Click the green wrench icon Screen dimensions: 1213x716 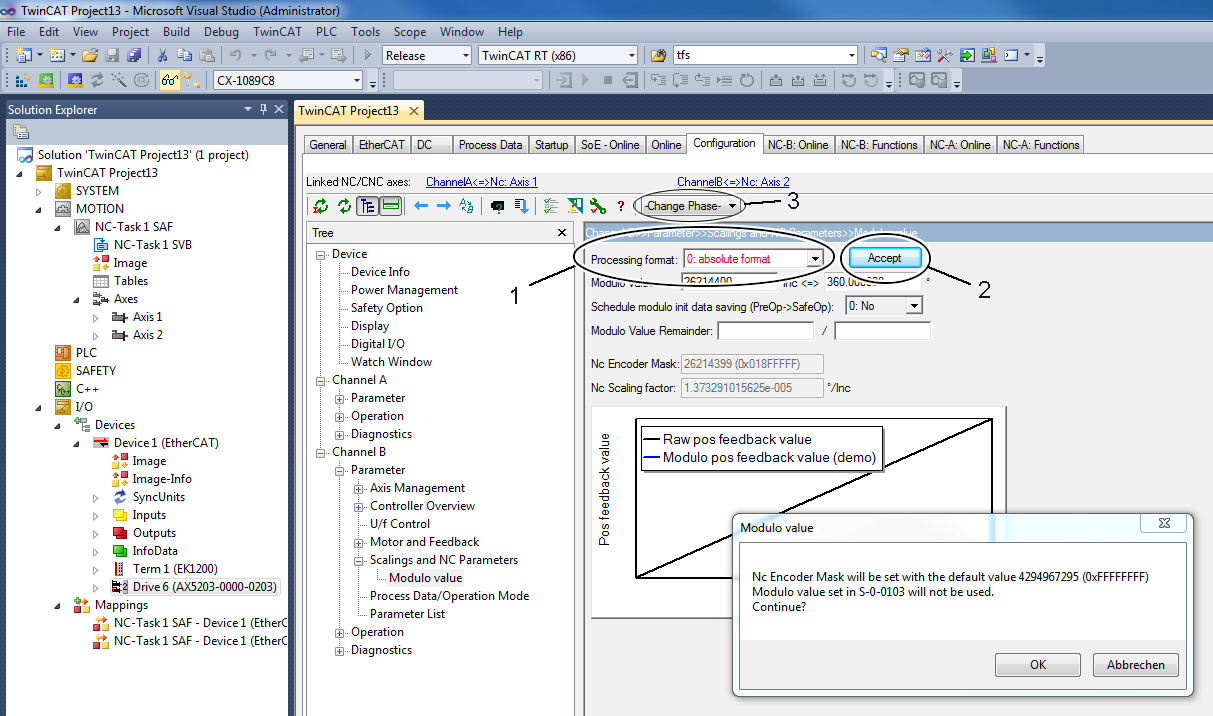pyautogui.click(x=598, y=206)
